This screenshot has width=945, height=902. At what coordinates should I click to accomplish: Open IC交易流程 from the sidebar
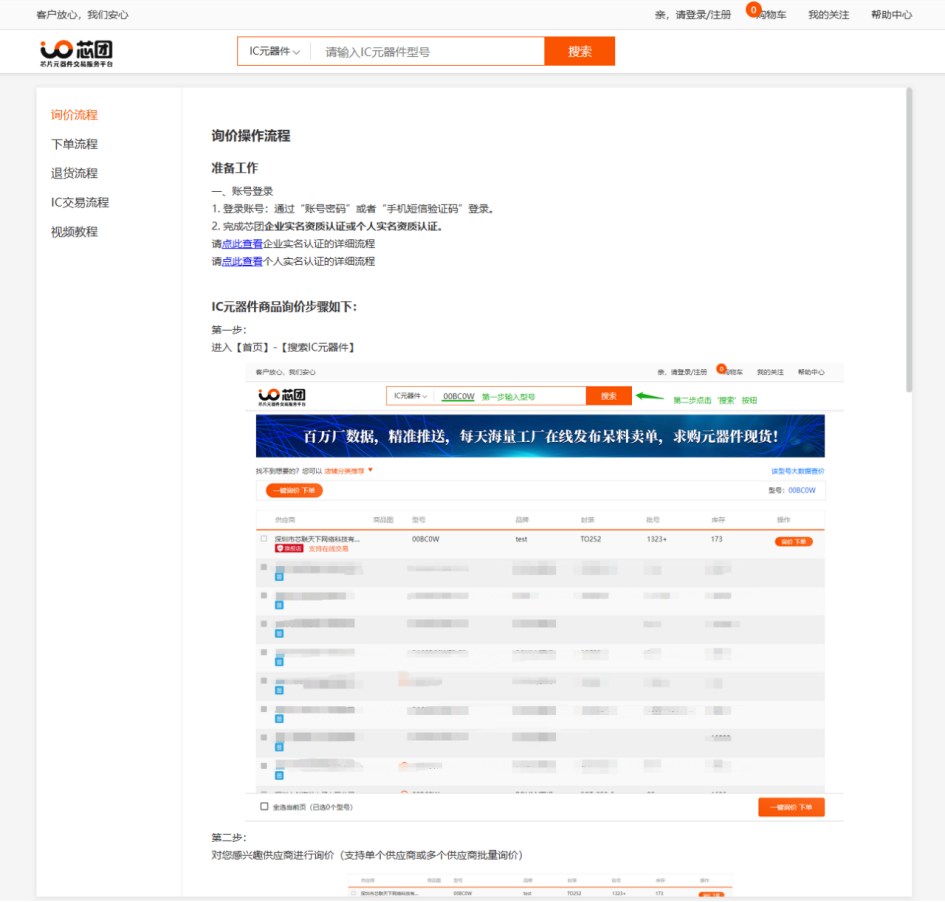pyautogui.click(x=80, y=202)
